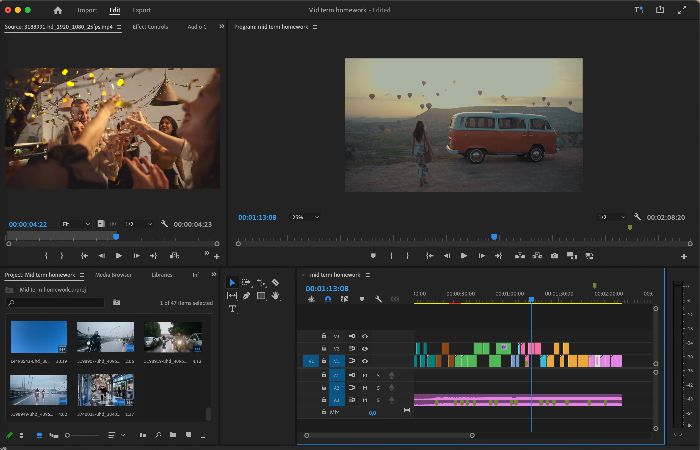
Task: Toggle lock on V3 track
Action: click(324, 336)
